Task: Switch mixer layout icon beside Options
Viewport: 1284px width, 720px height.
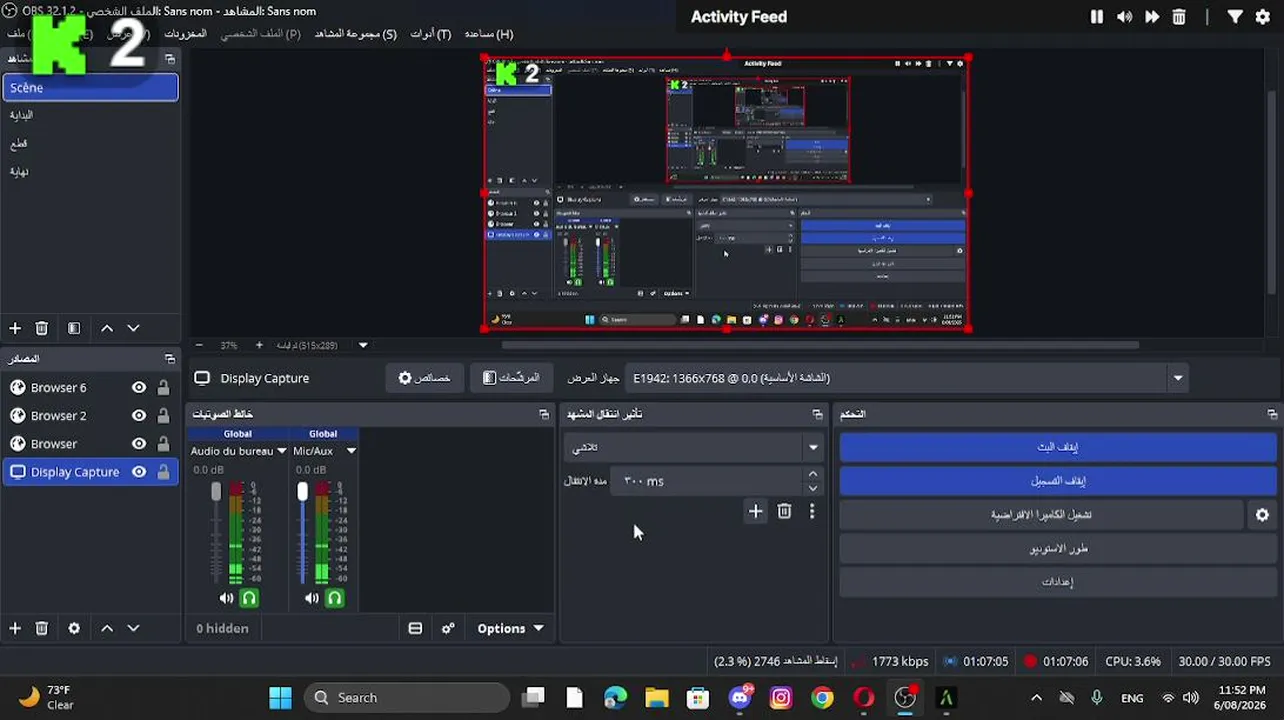Action: 415,628
